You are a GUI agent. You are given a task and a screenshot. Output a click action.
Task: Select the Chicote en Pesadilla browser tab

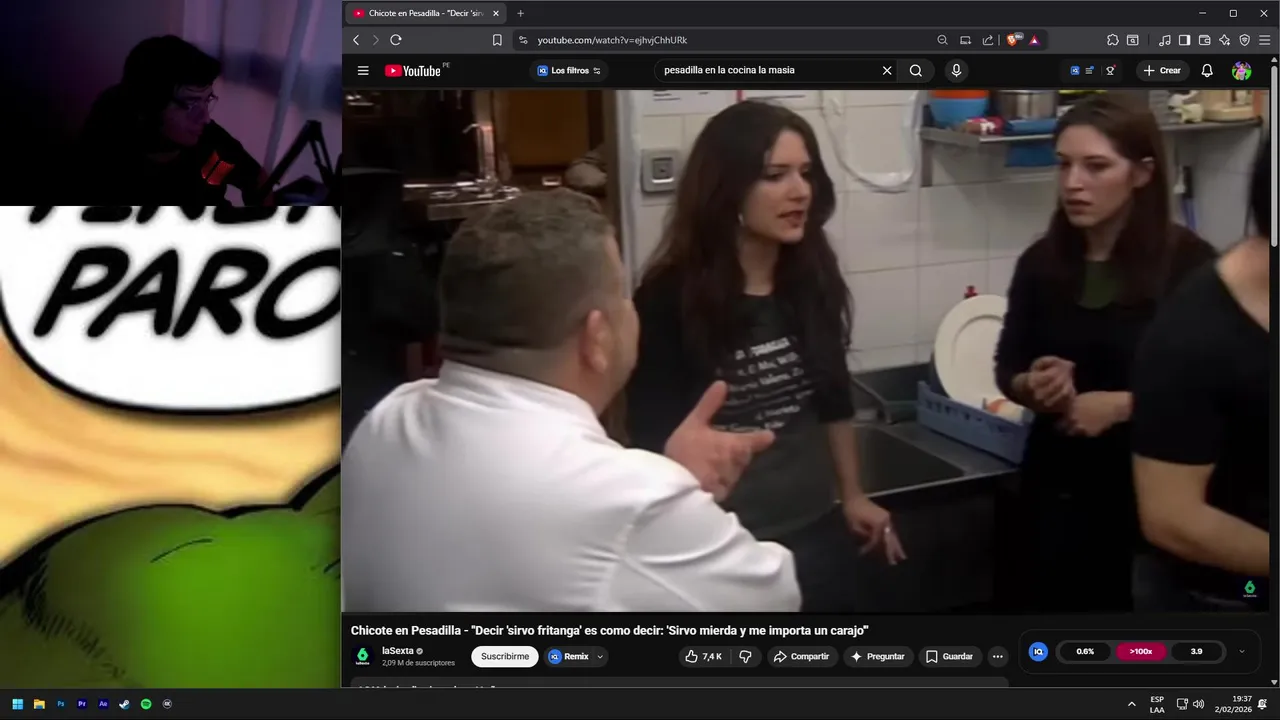425,13
